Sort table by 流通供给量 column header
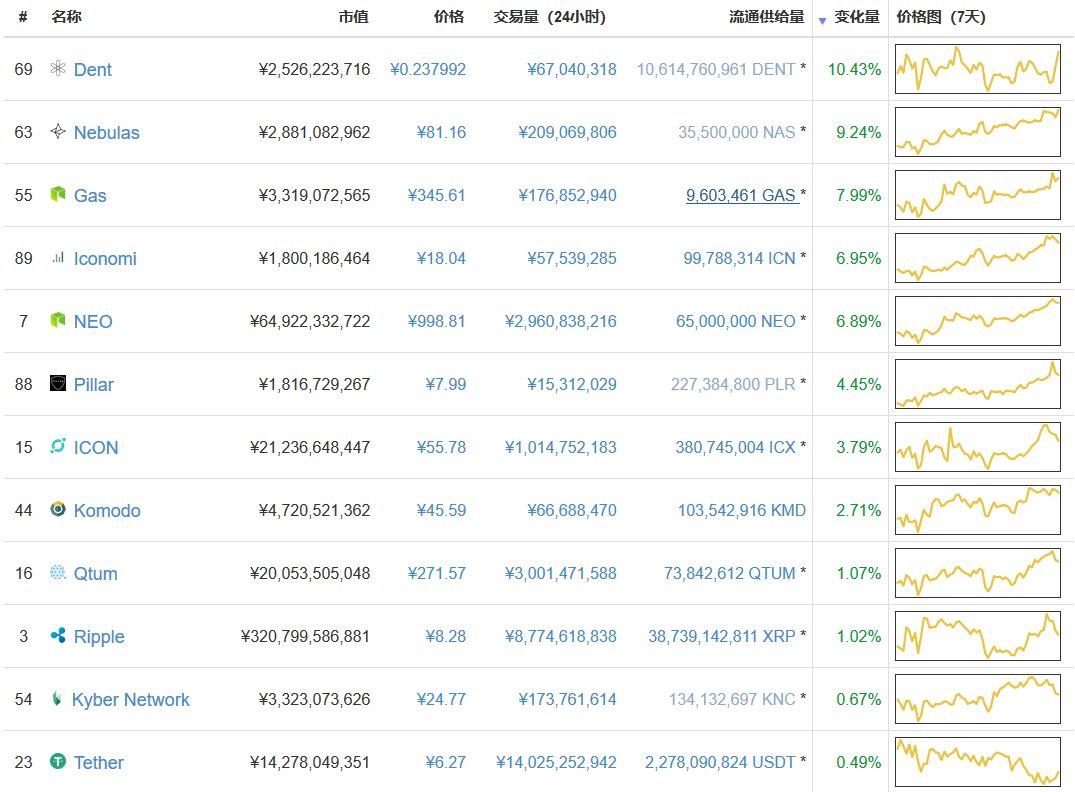The height and width of the screenshot is (792, 1075). (x=766, y=16)
